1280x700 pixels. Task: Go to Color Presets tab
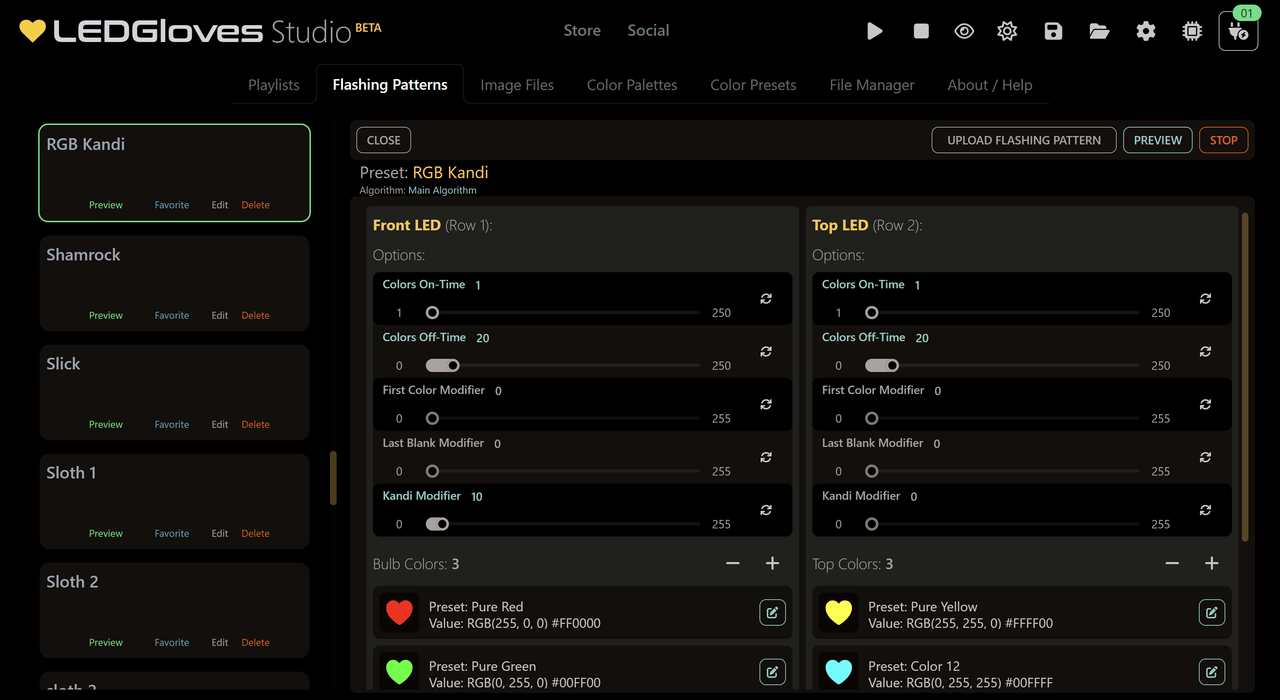point(753,85)
